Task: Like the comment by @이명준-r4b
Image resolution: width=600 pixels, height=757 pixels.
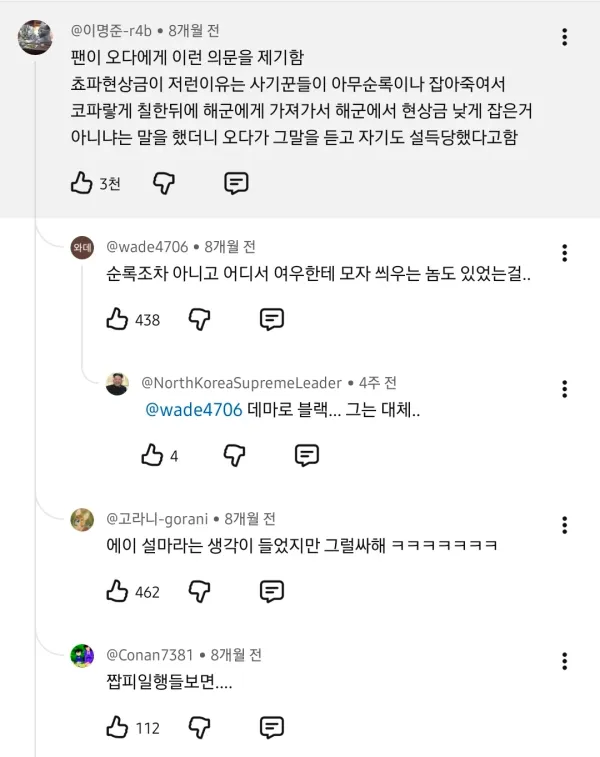Action: [x=81, y=183]
